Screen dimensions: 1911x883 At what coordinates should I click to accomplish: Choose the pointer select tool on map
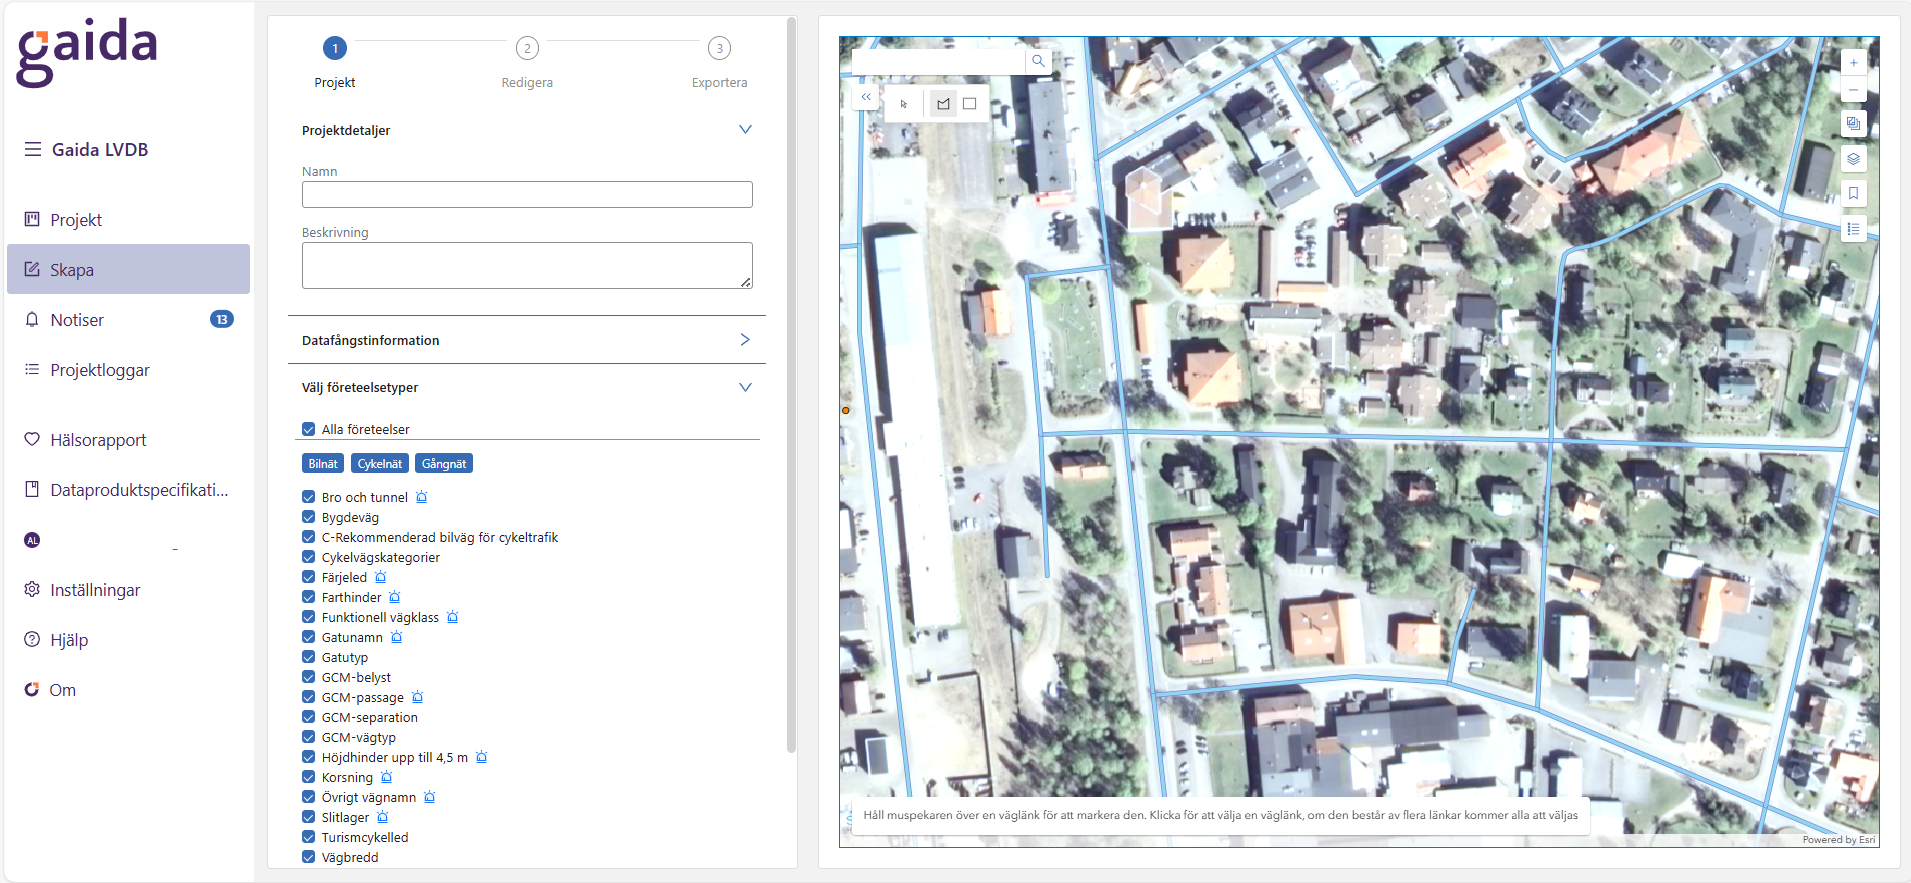point(904,104)
